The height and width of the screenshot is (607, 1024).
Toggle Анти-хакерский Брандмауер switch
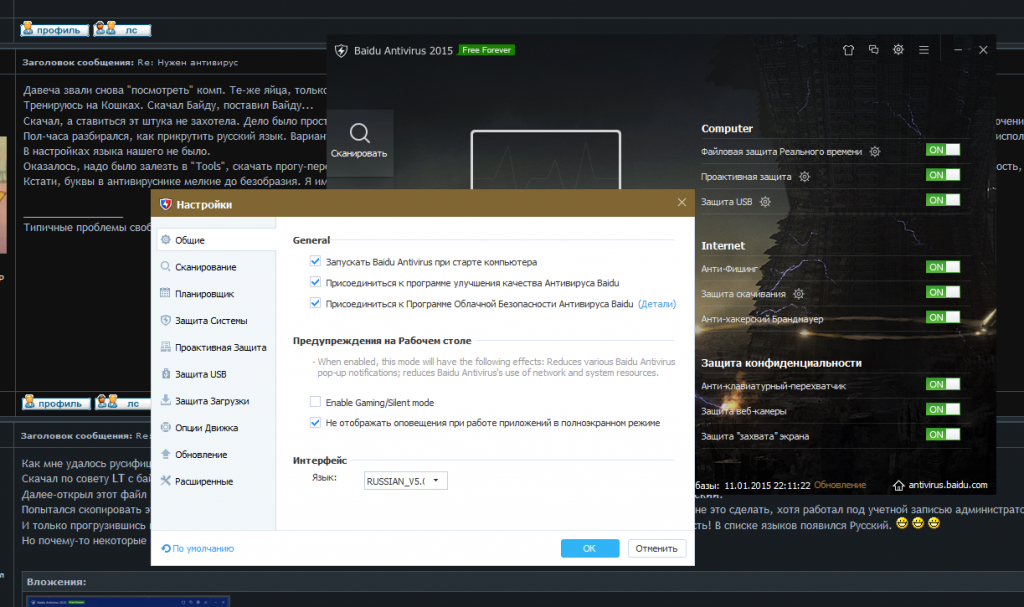pos(943,318)
